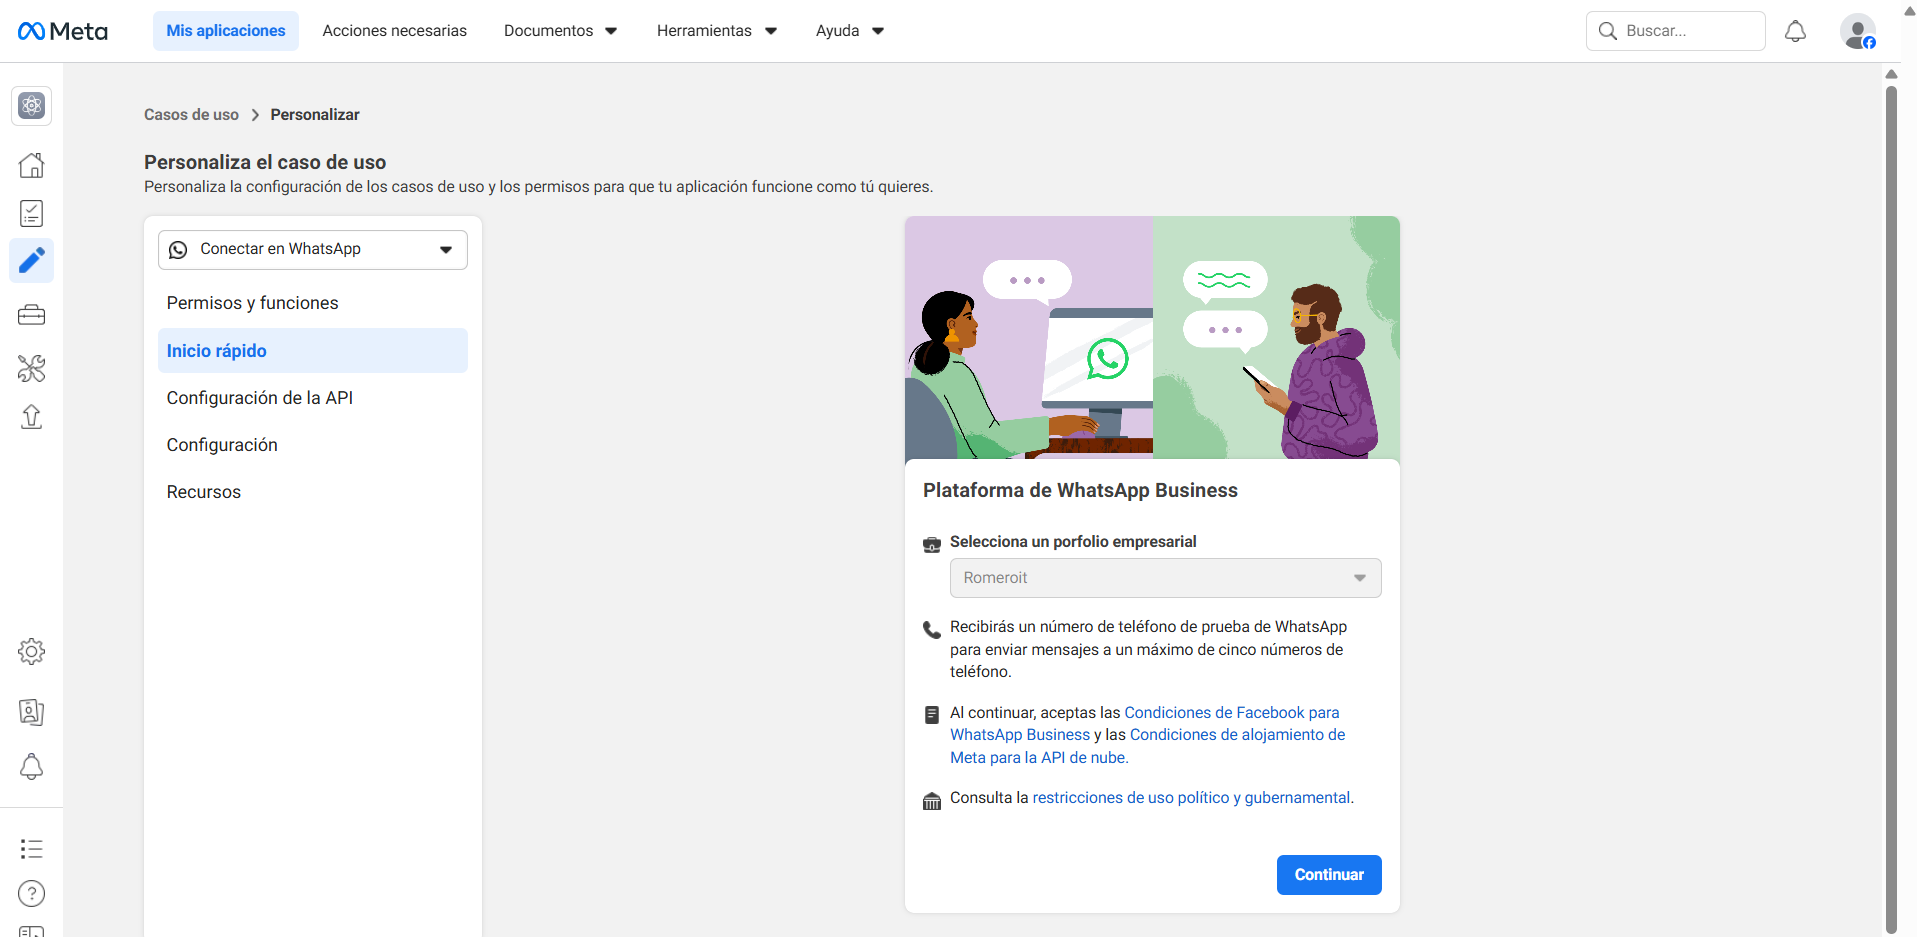This screenshot has width=1917, height=937.
Task: Click the search magnifier icon
Action: pos(1608,31)
